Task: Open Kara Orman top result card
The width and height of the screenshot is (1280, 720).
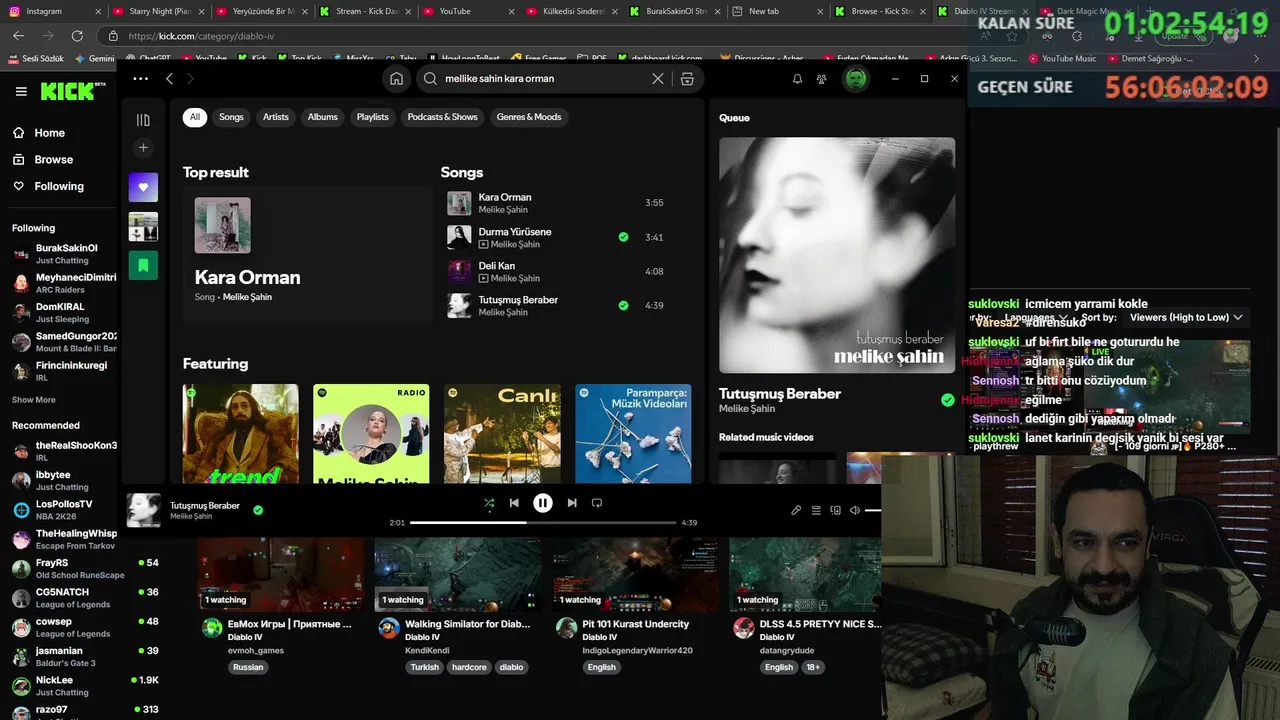Action: [307, 253]
